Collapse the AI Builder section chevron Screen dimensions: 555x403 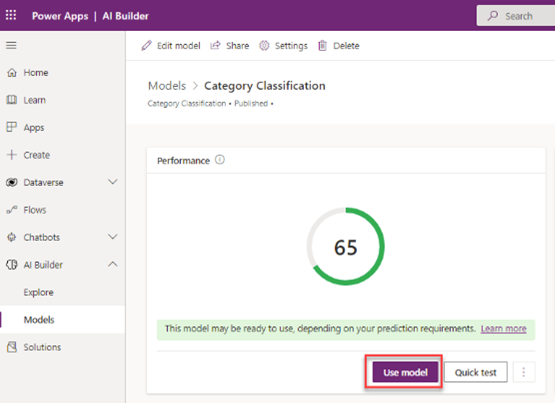click(x=113, y=264)
